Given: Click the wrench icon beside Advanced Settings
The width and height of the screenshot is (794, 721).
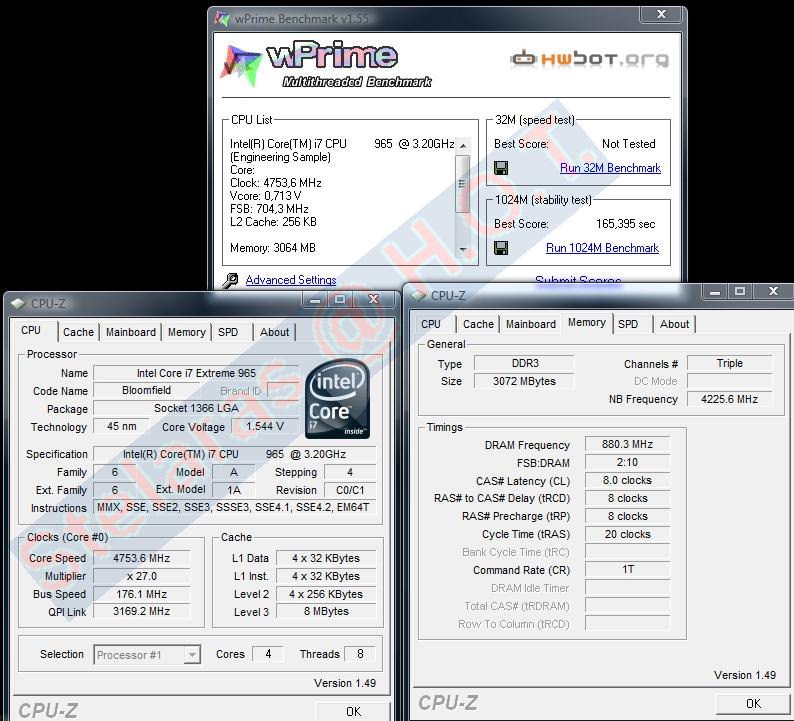Looking at the screenshot, I should coord(230,280).
